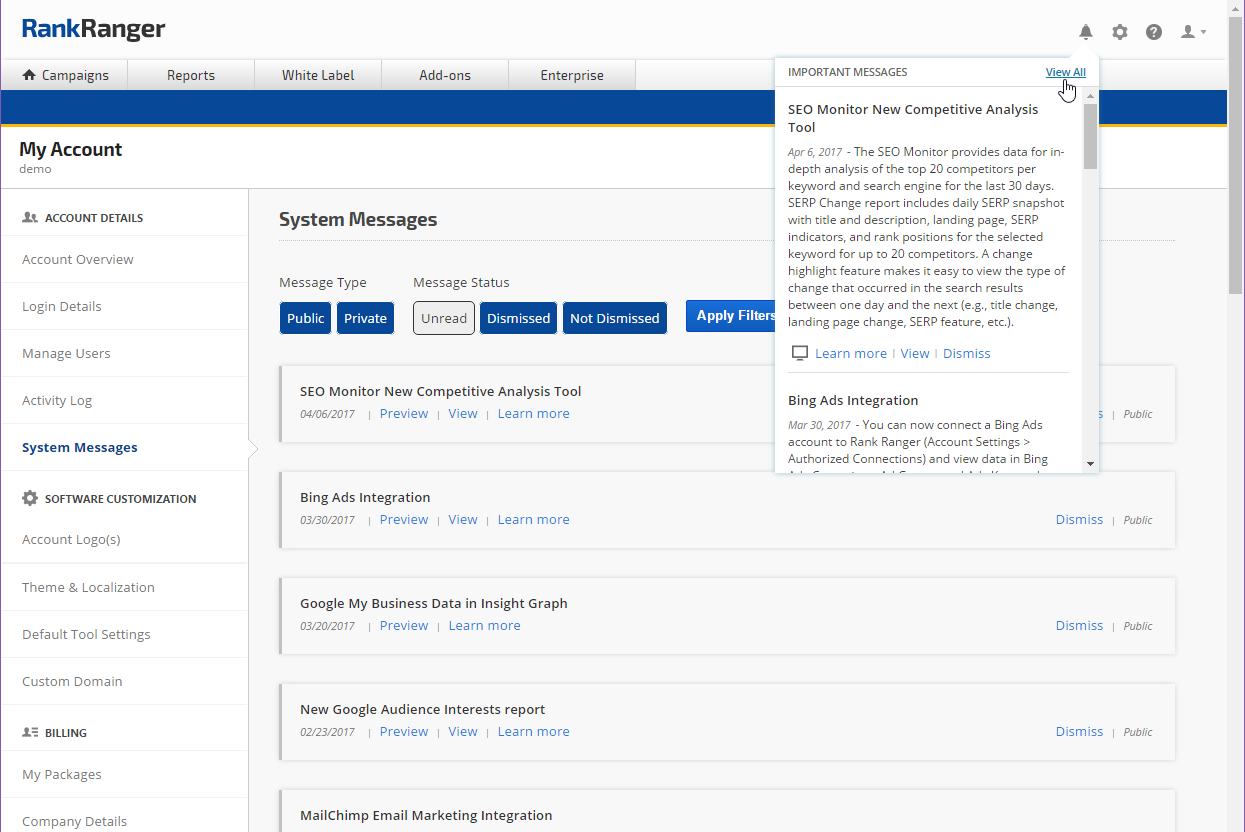Click the settings gear icon in header

[x=1120, y=32]
